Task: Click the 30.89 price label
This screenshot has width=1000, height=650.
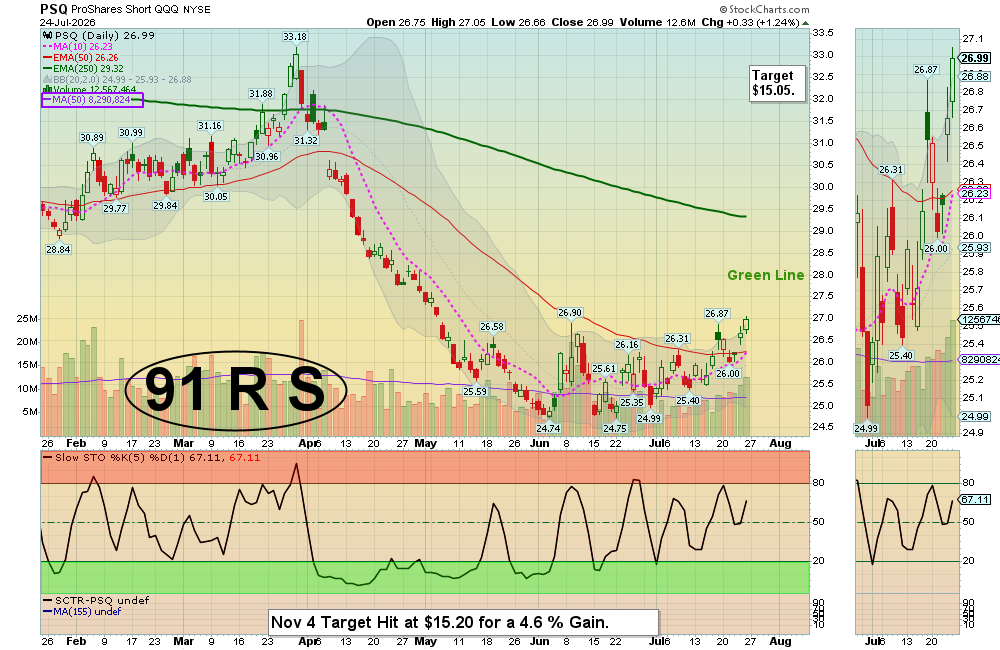Action: tap(92, 138)
